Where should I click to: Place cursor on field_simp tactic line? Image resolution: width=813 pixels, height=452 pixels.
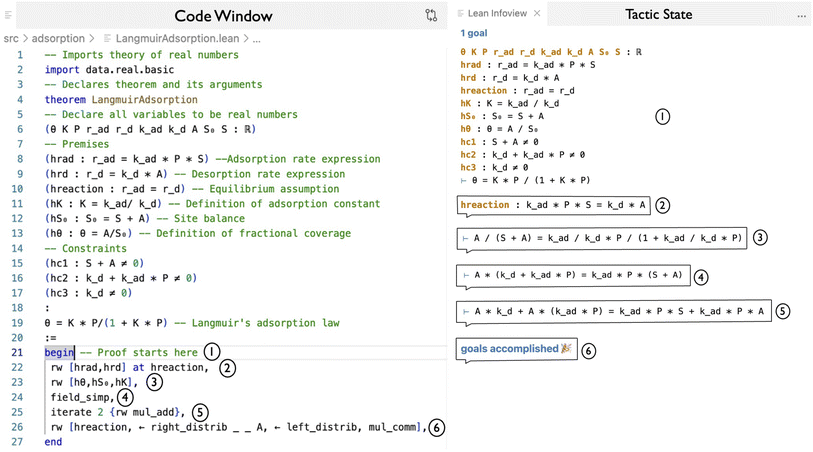82,398
